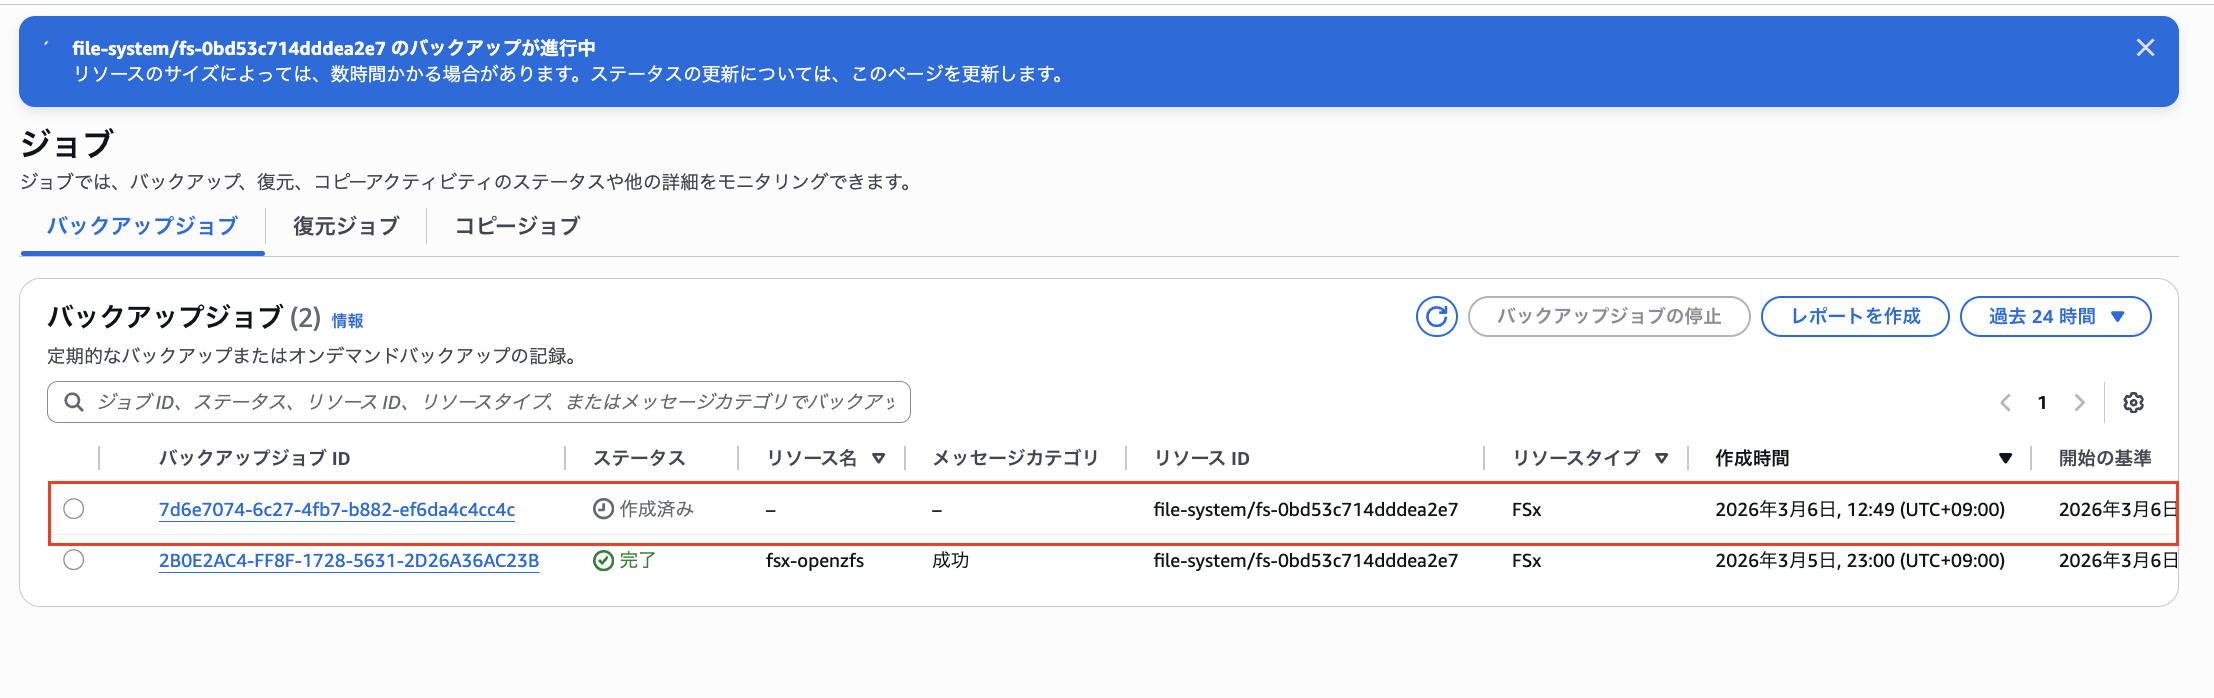The image size is (2214, 698).
Task: Switch to the コピージョブ tab
Action: coord(517,226)
